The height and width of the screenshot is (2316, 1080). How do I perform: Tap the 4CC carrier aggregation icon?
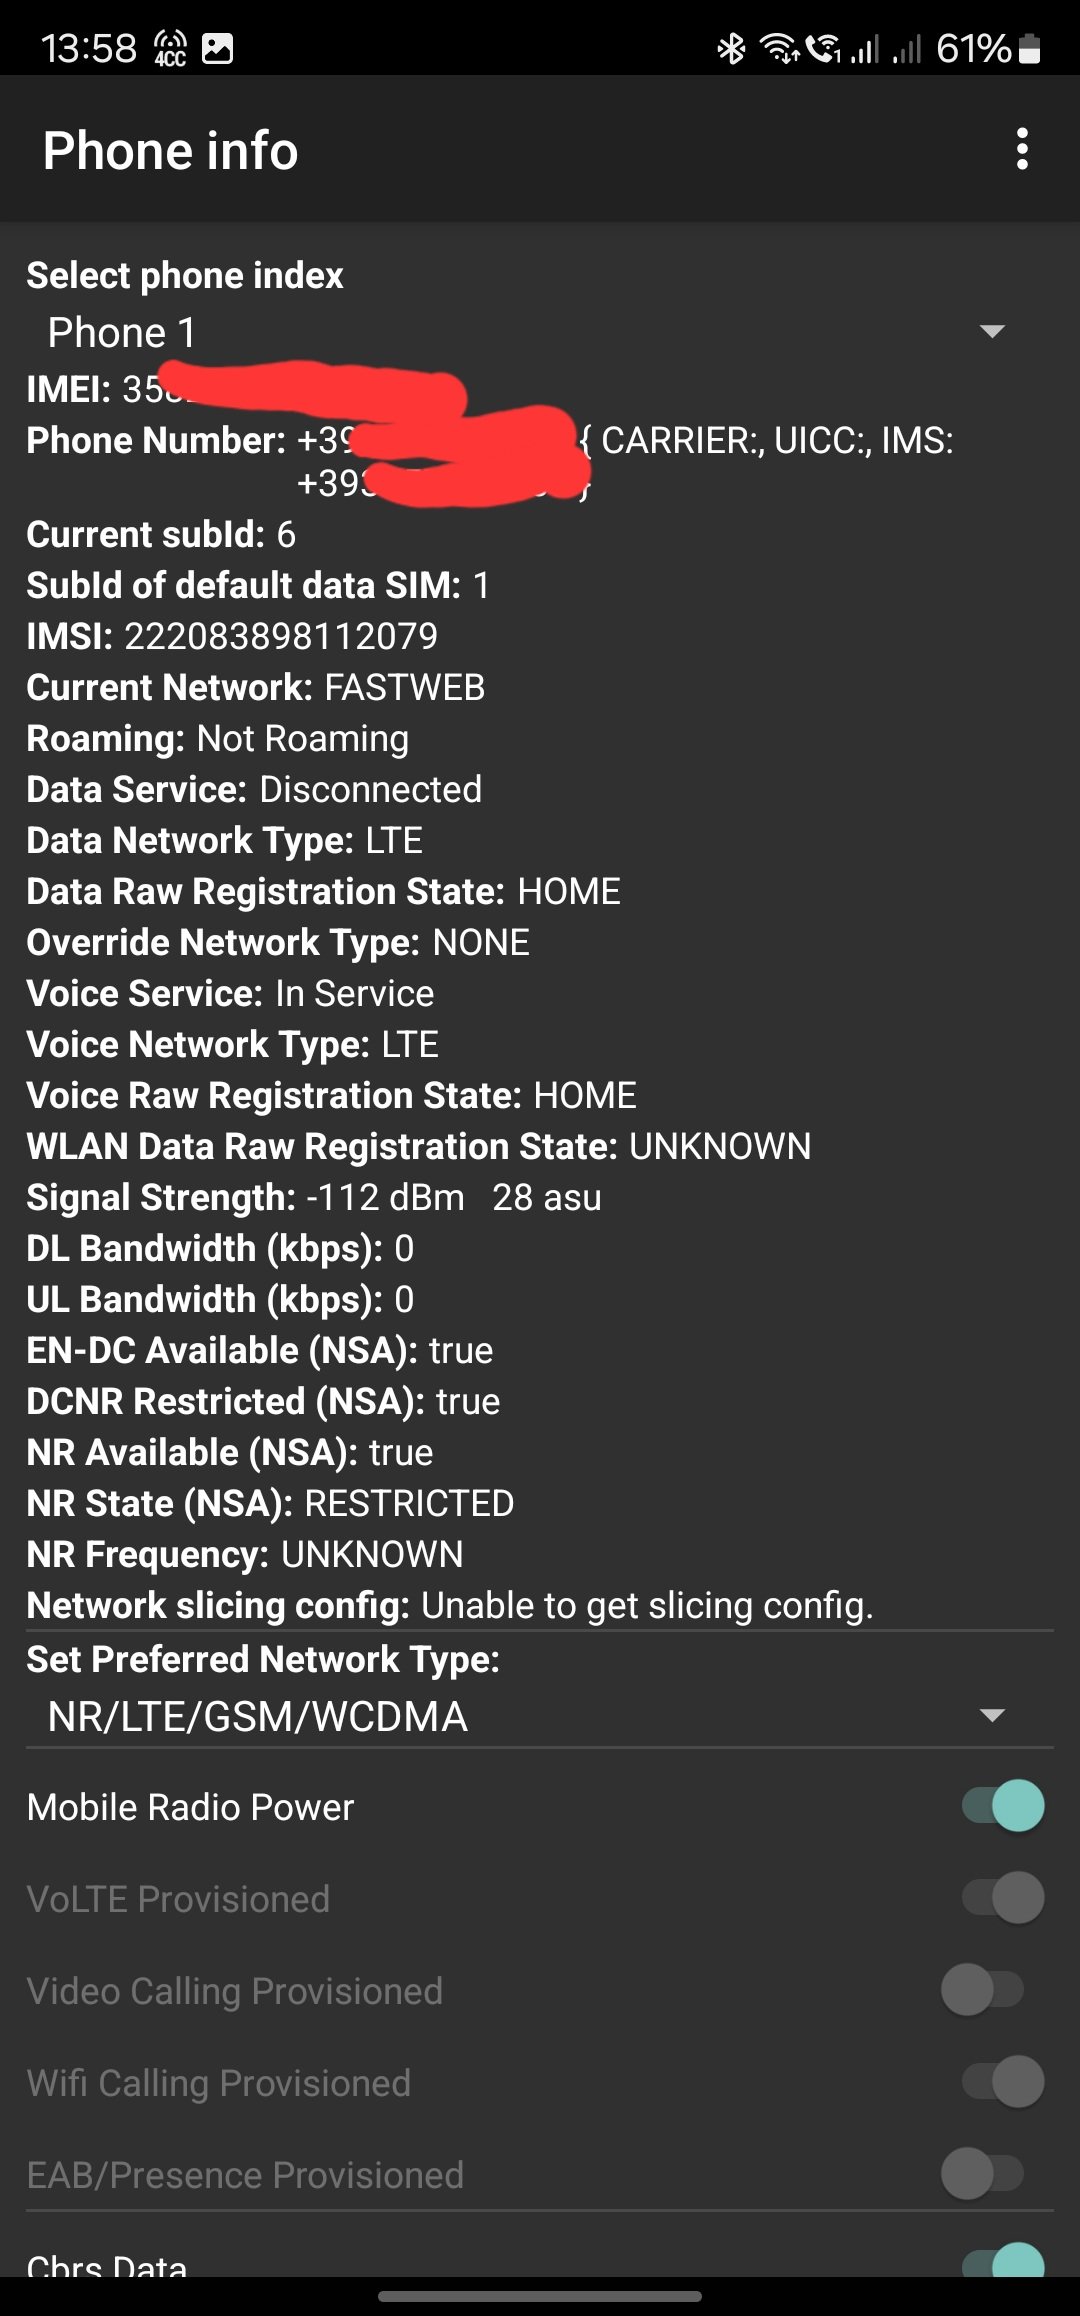point(170,48)
